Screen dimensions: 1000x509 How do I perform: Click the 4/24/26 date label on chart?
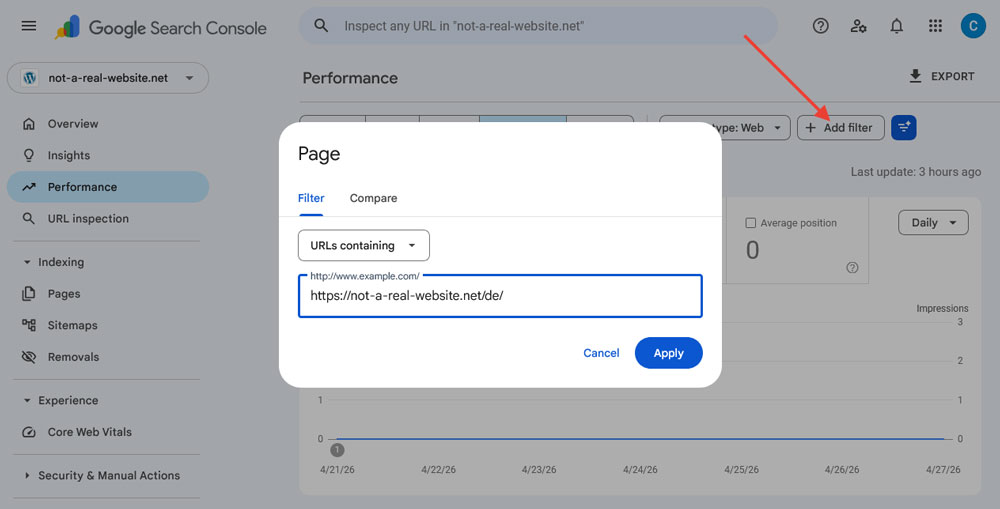tap(640, 469)
